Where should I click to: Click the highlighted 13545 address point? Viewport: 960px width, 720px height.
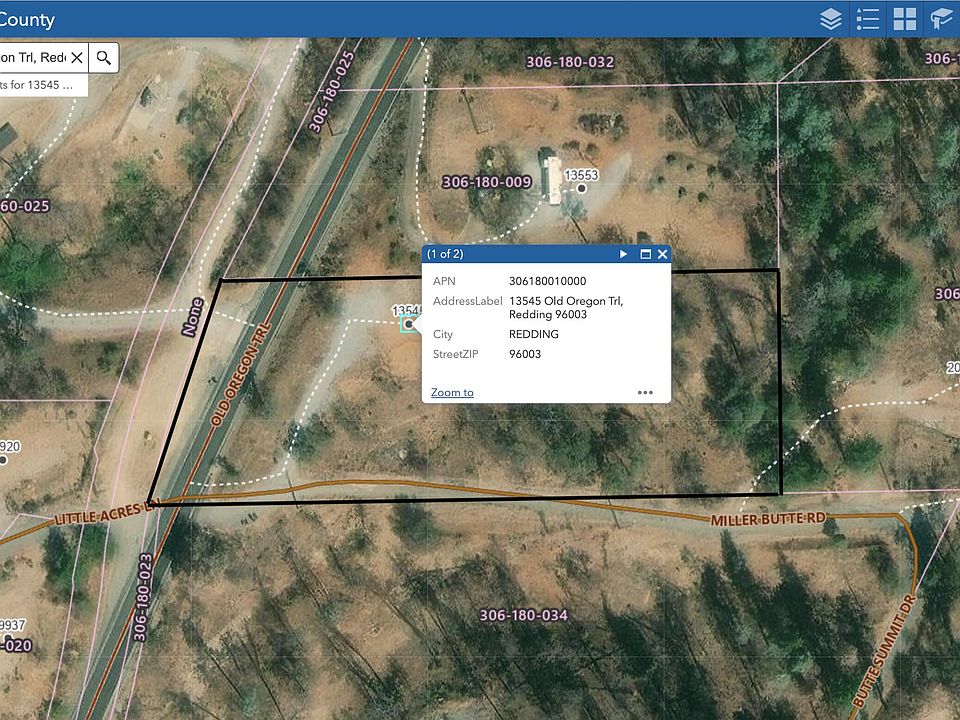click(408, 324)
